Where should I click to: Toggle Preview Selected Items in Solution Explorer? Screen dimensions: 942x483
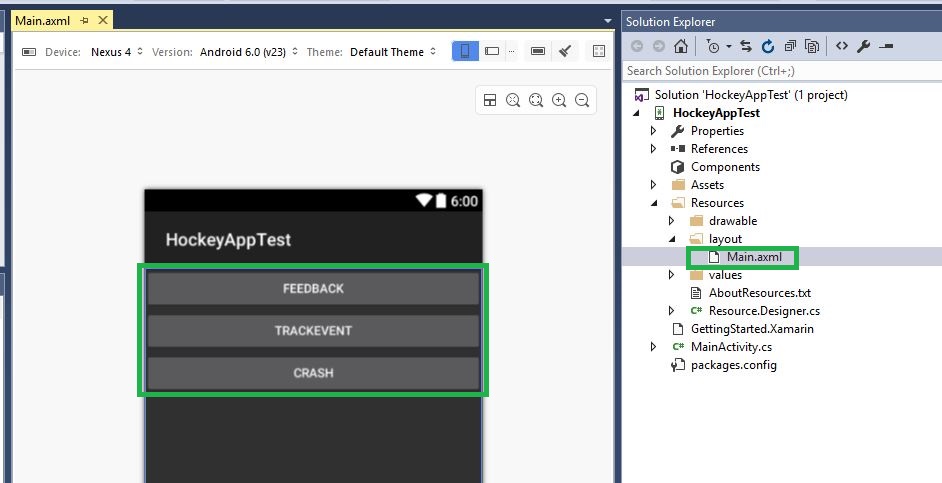(x=886, y=46)
